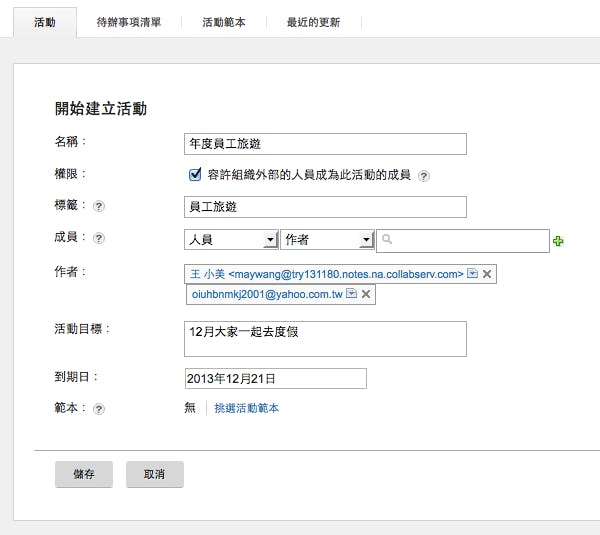Click help icon next to 標籤 label
The image size is (600, 535).
[x=99, y=207]
